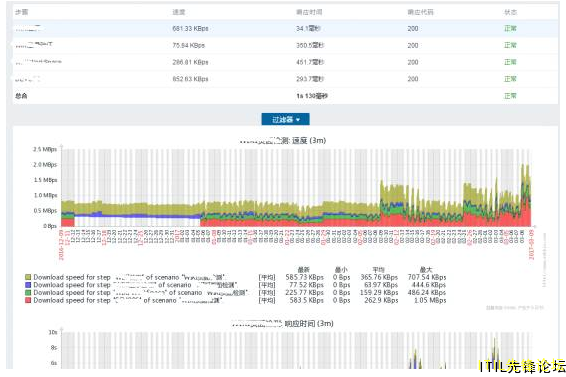Viewport: 566px width, 377px height.
Task: Expand the 过滤器 filter dropdown button
Action: 285,119
